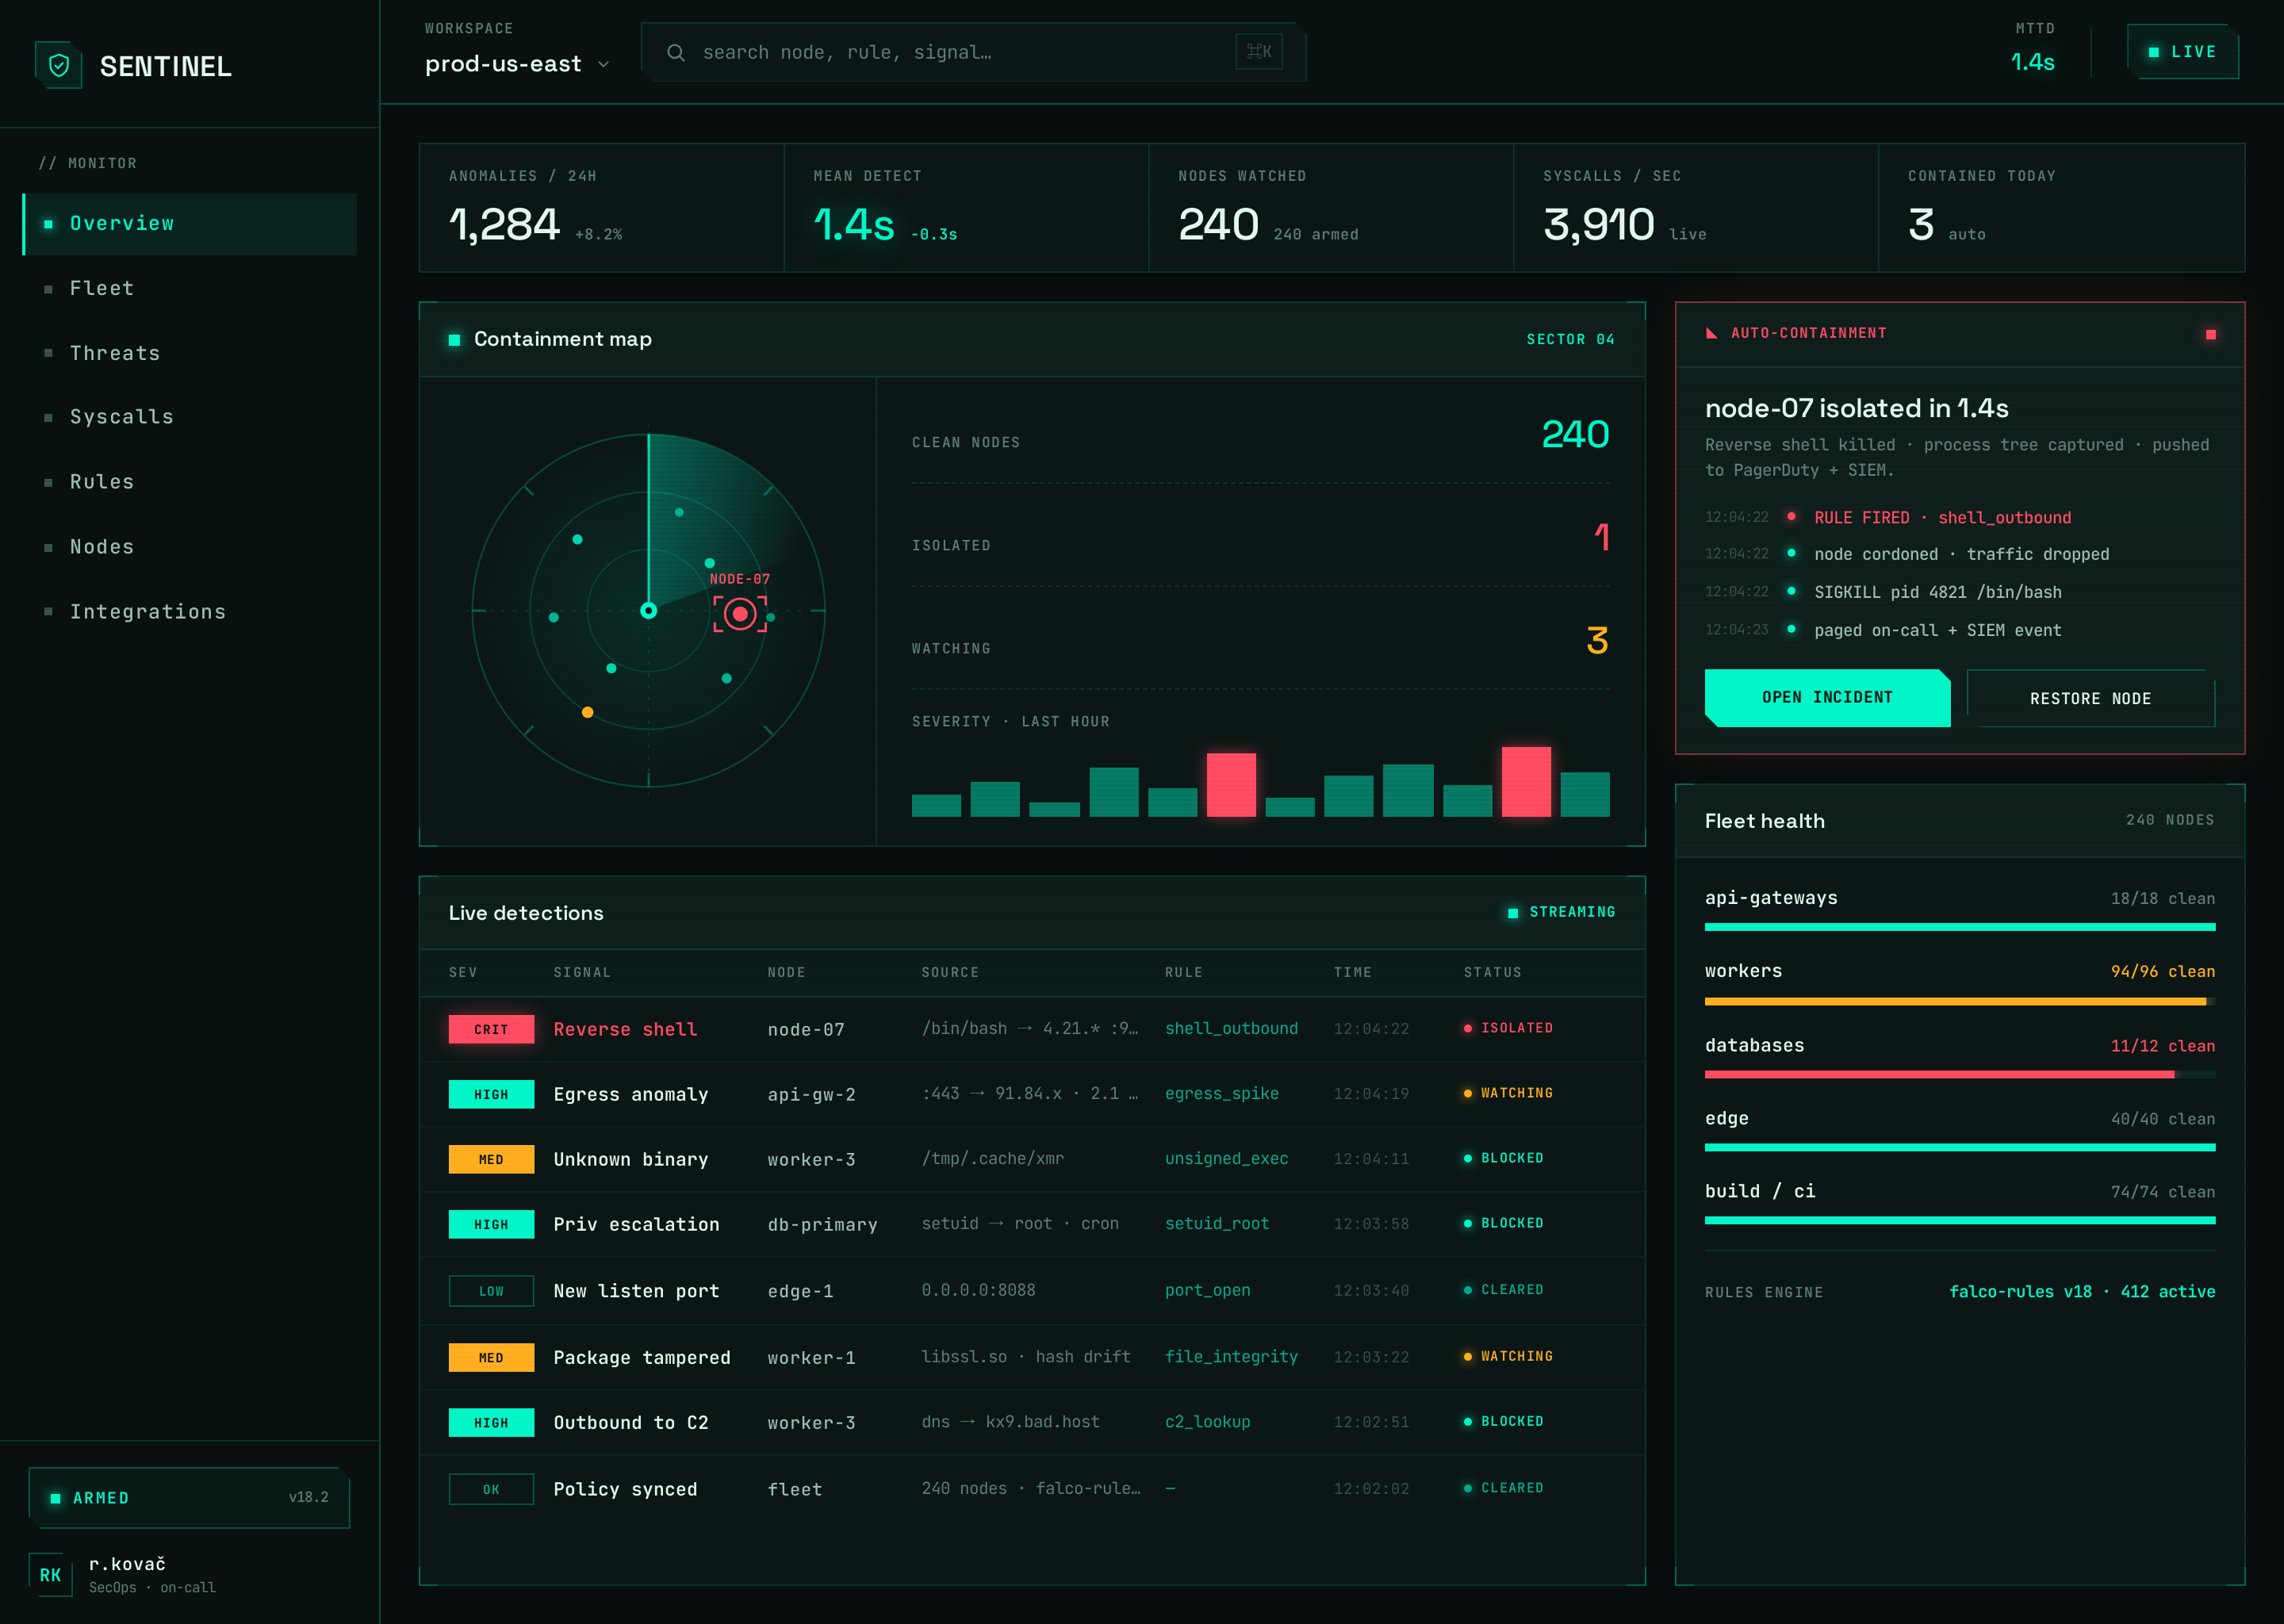Viewport: 2284px width, 1624px height.
Task: Click the file_integrity rule link
Action: [1231, 1356]
